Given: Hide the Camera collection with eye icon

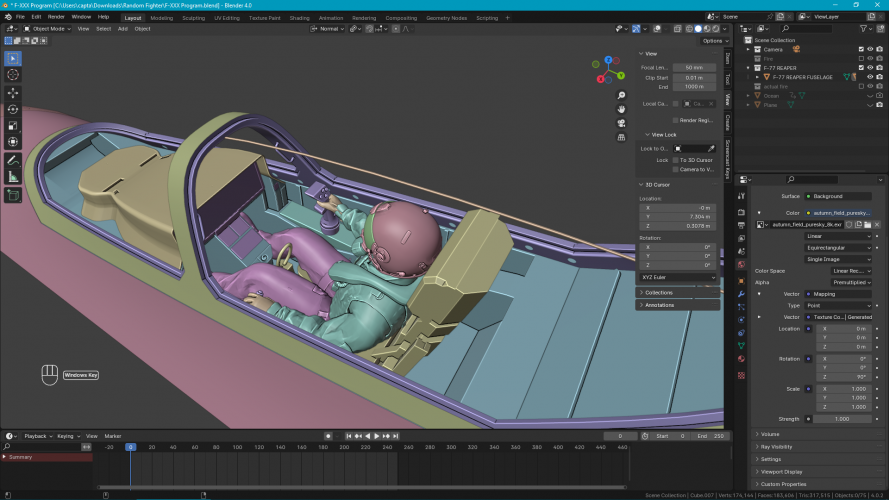Looking at the screenshot, I should tap(872, 48).
